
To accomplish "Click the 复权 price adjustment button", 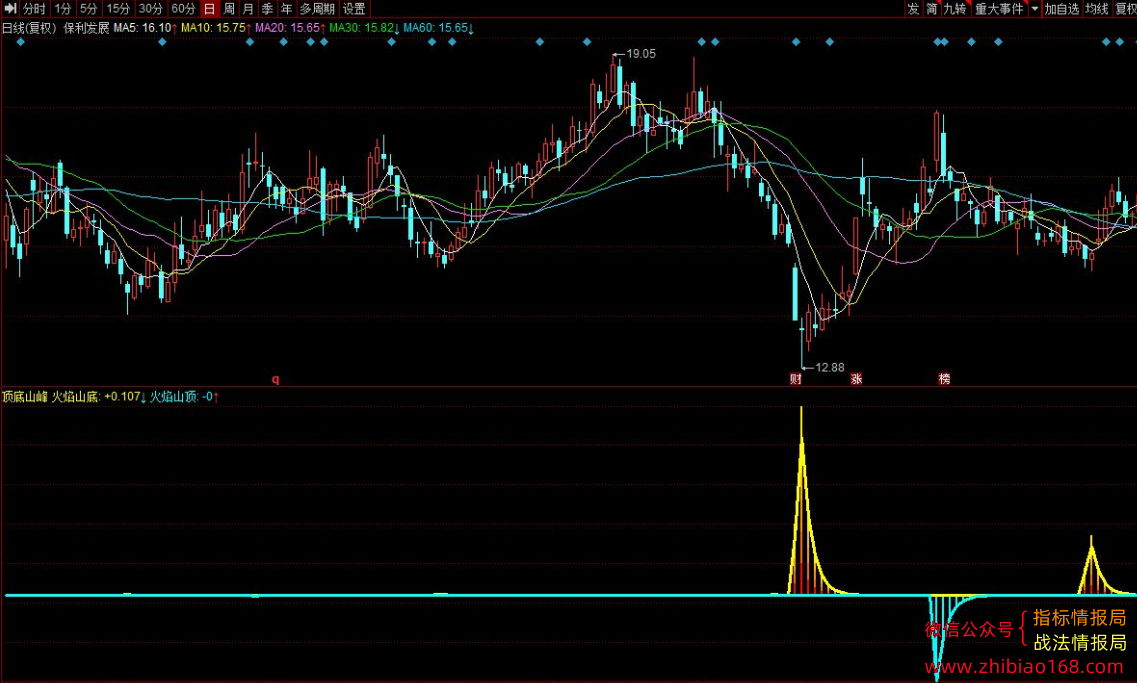I will (x=1126, y=9).
